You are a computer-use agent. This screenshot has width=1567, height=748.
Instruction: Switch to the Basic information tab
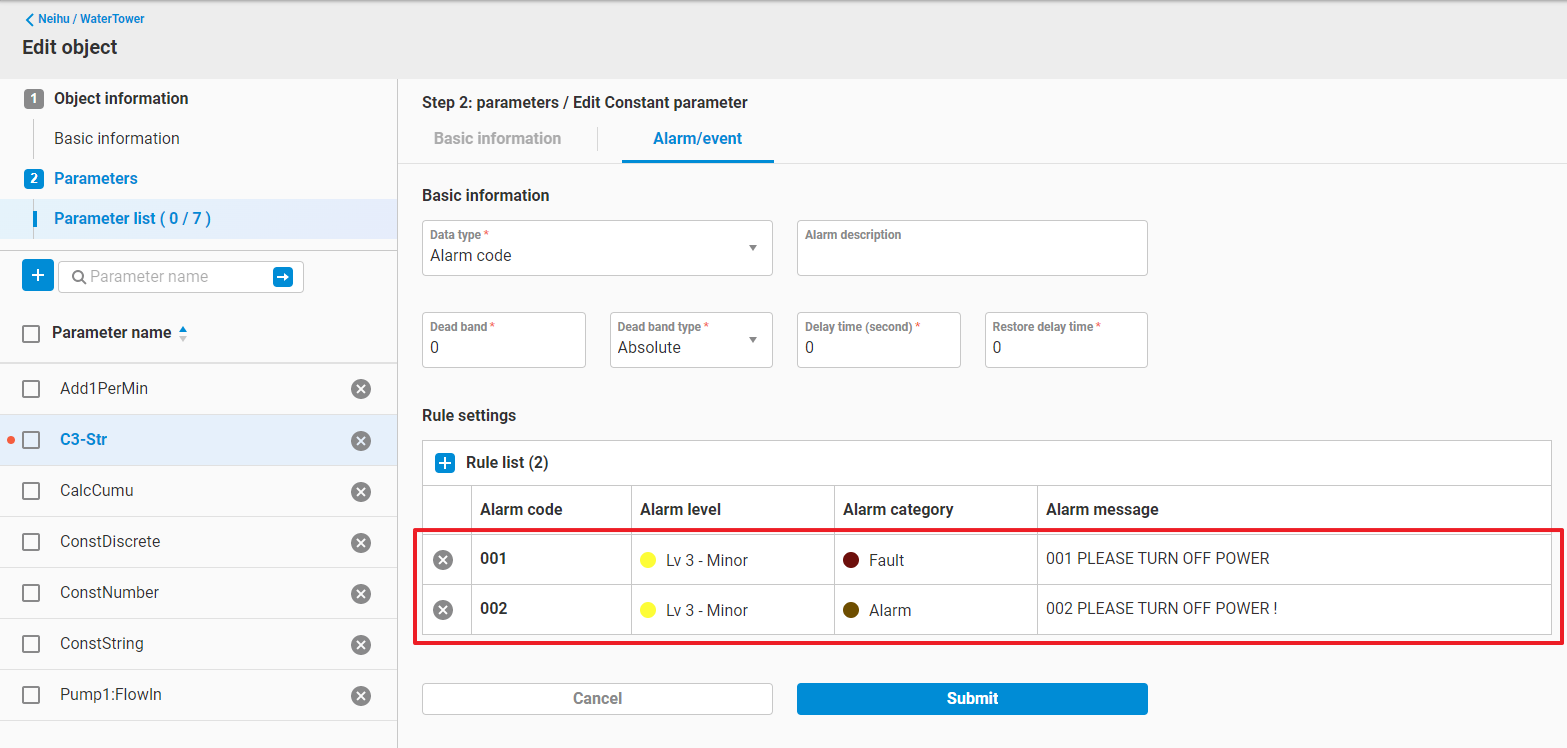tap(497, 139)
